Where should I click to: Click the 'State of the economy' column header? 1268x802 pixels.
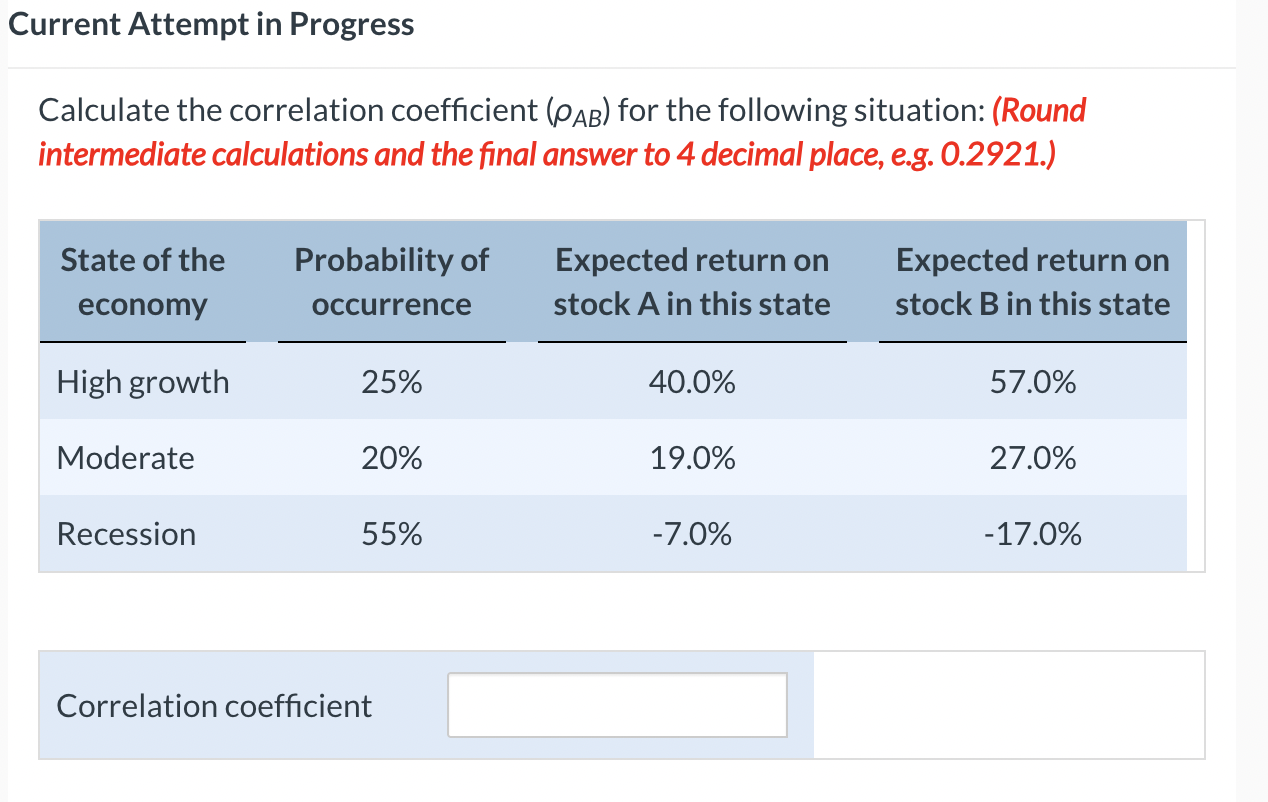142,281
